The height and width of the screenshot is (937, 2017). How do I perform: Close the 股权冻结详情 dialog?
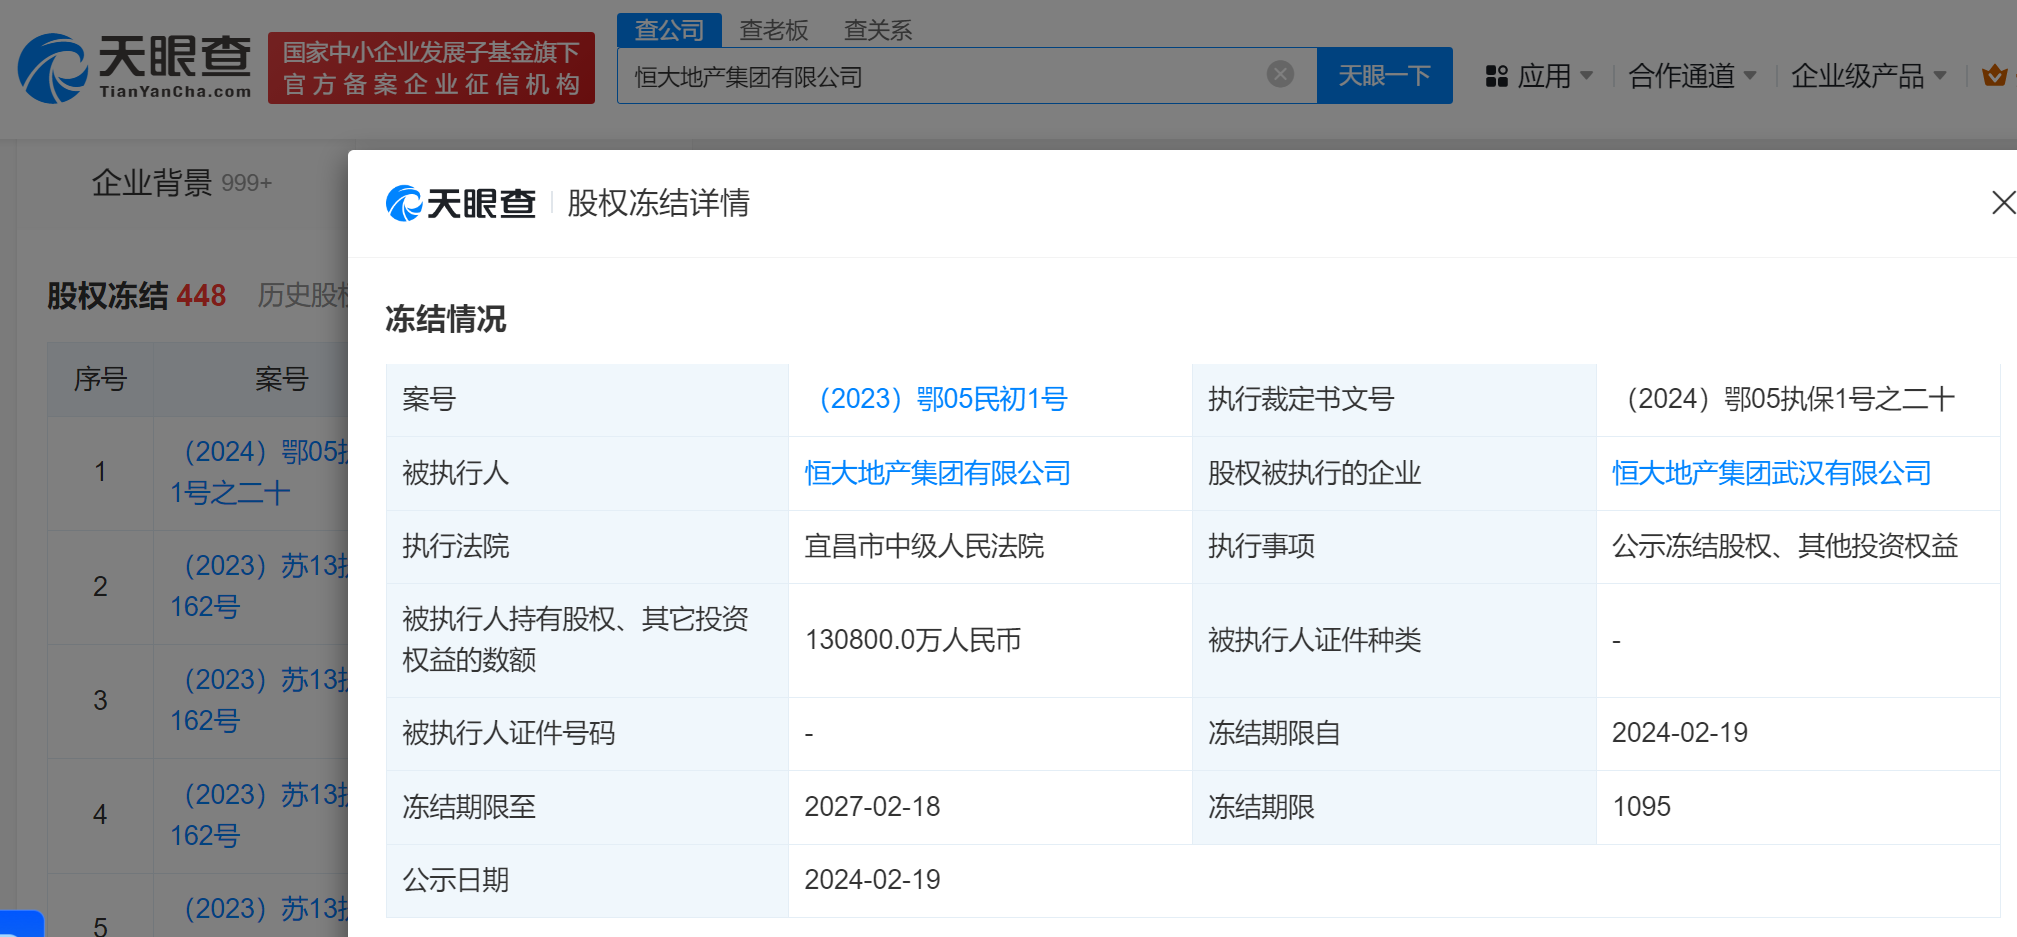pos(2003,203)
